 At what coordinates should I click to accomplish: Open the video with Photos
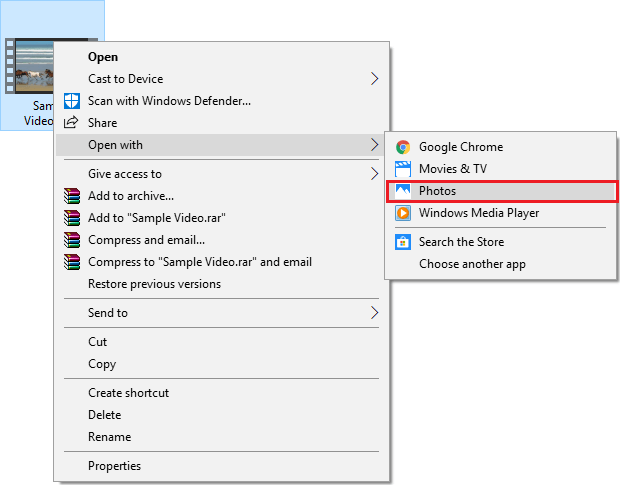(501, 191)
